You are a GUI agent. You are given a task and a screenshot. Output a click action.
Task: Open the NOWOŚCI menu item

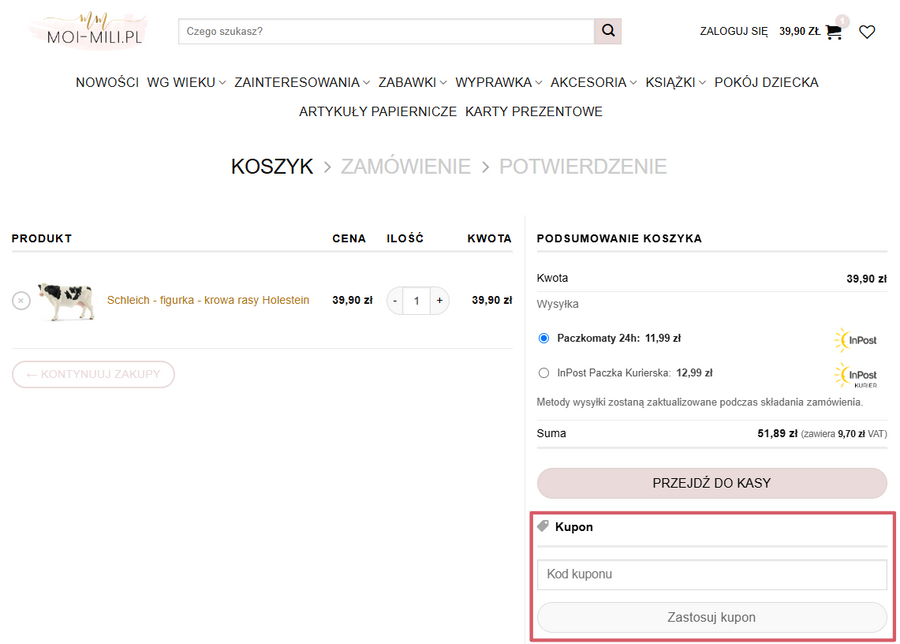[x=107, y=82]
